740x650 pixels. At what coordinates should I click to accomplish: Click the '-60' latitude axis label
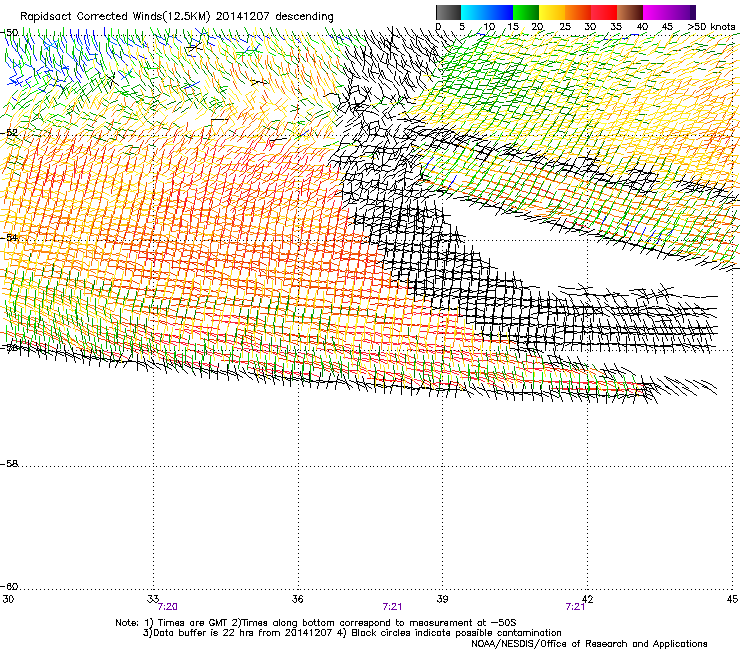pos(10,587)
